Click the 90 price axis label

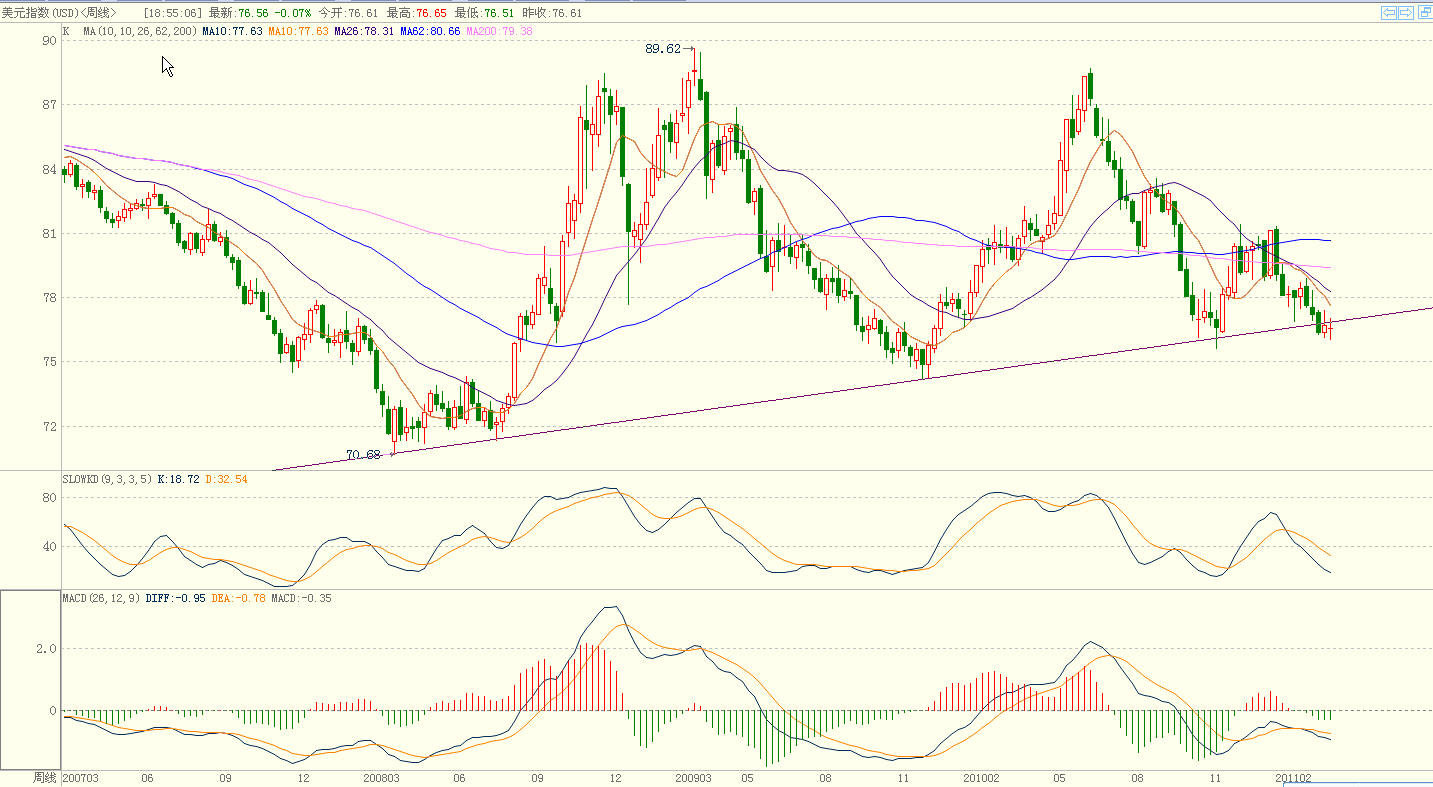click(x=49, y=41)
